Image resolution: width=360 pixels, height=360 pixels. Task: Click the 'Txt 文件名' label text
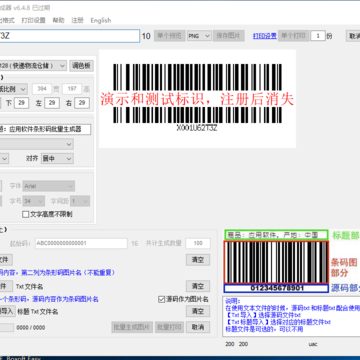click(29, 286)
